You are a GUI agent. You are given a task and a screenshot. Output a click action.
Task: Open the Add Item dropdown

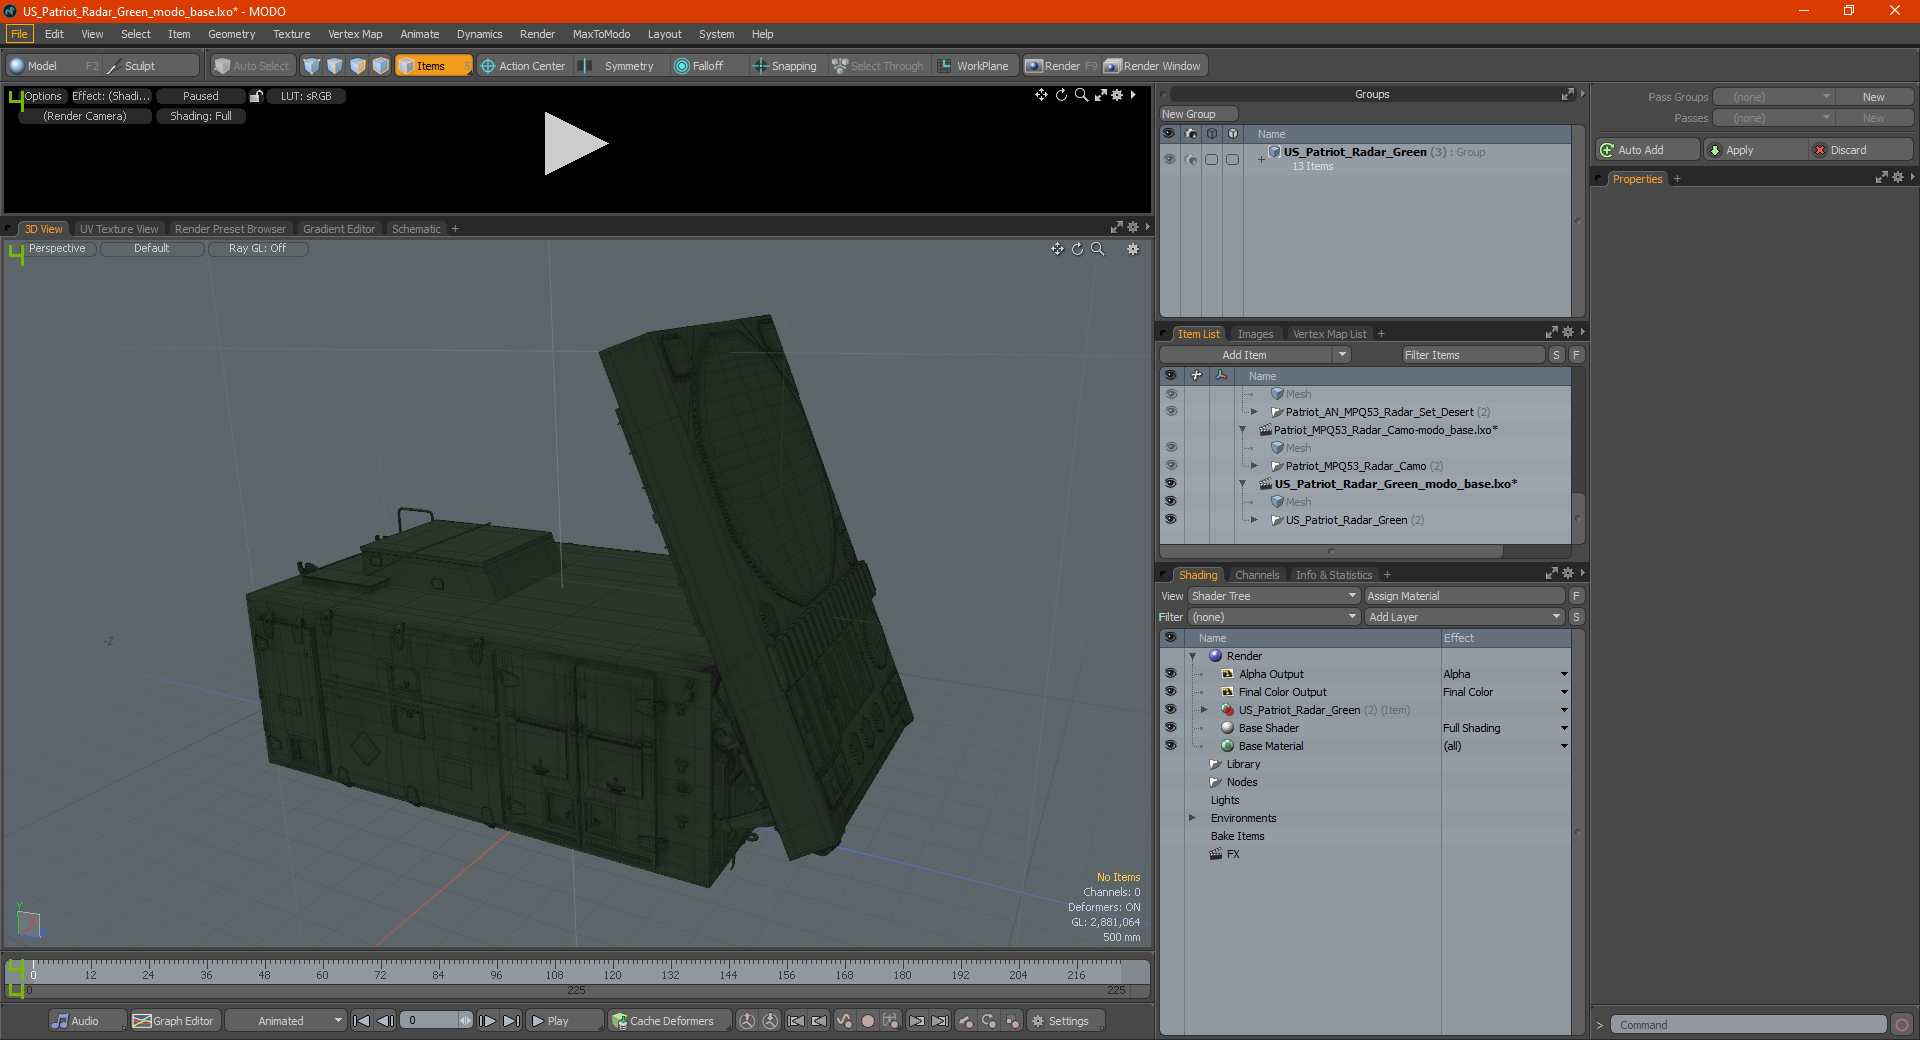coord(1255,355)
